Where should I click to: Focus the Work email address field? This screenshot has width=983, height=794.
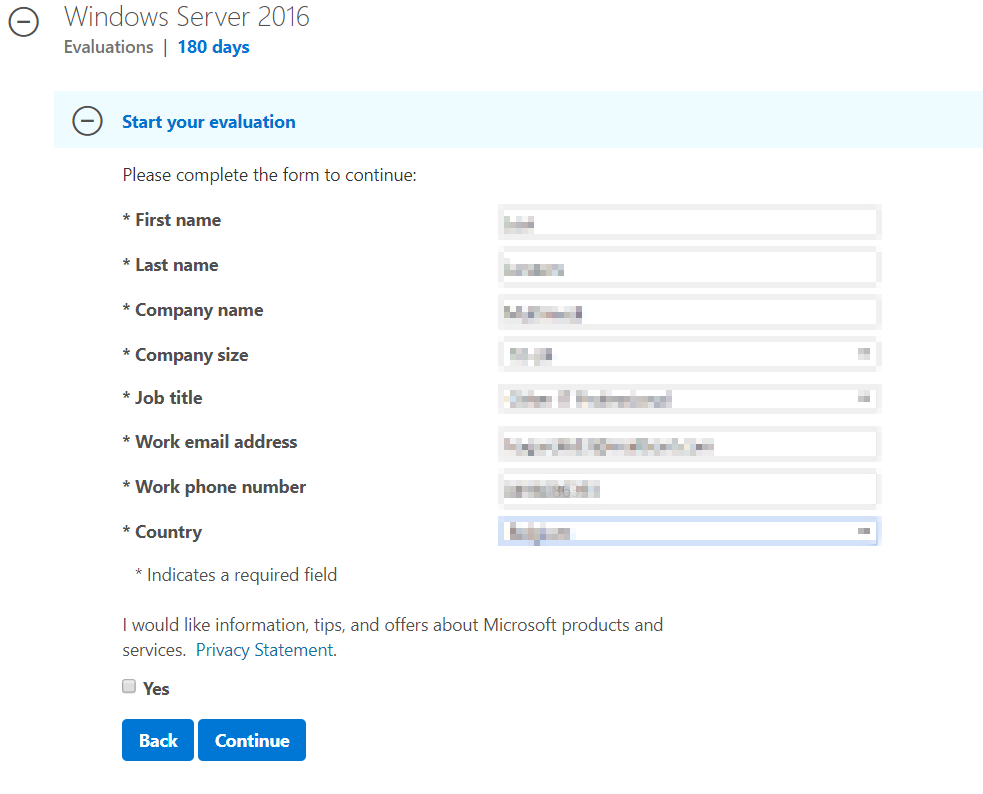[x=690, y=444]
